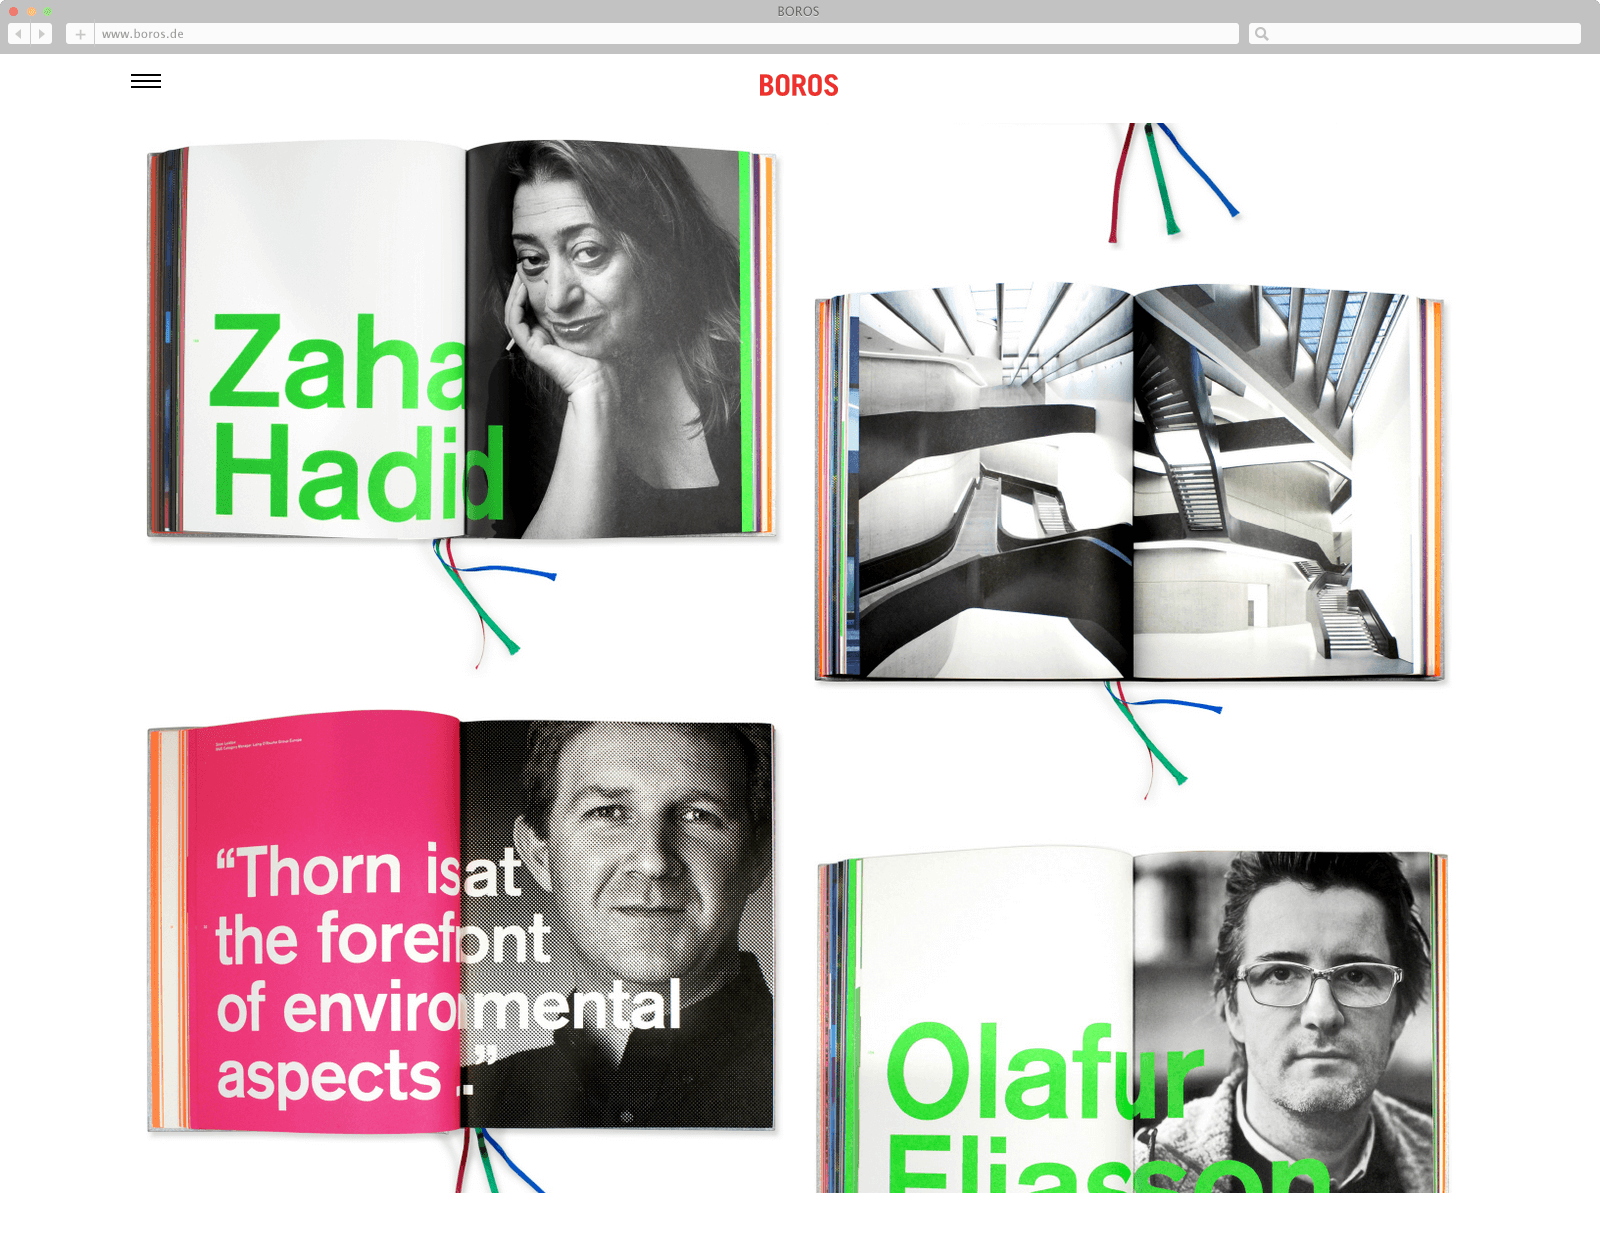The image size is (1600, 1242).
Task: Click the BOROS logo
Action: click(798, 86)
